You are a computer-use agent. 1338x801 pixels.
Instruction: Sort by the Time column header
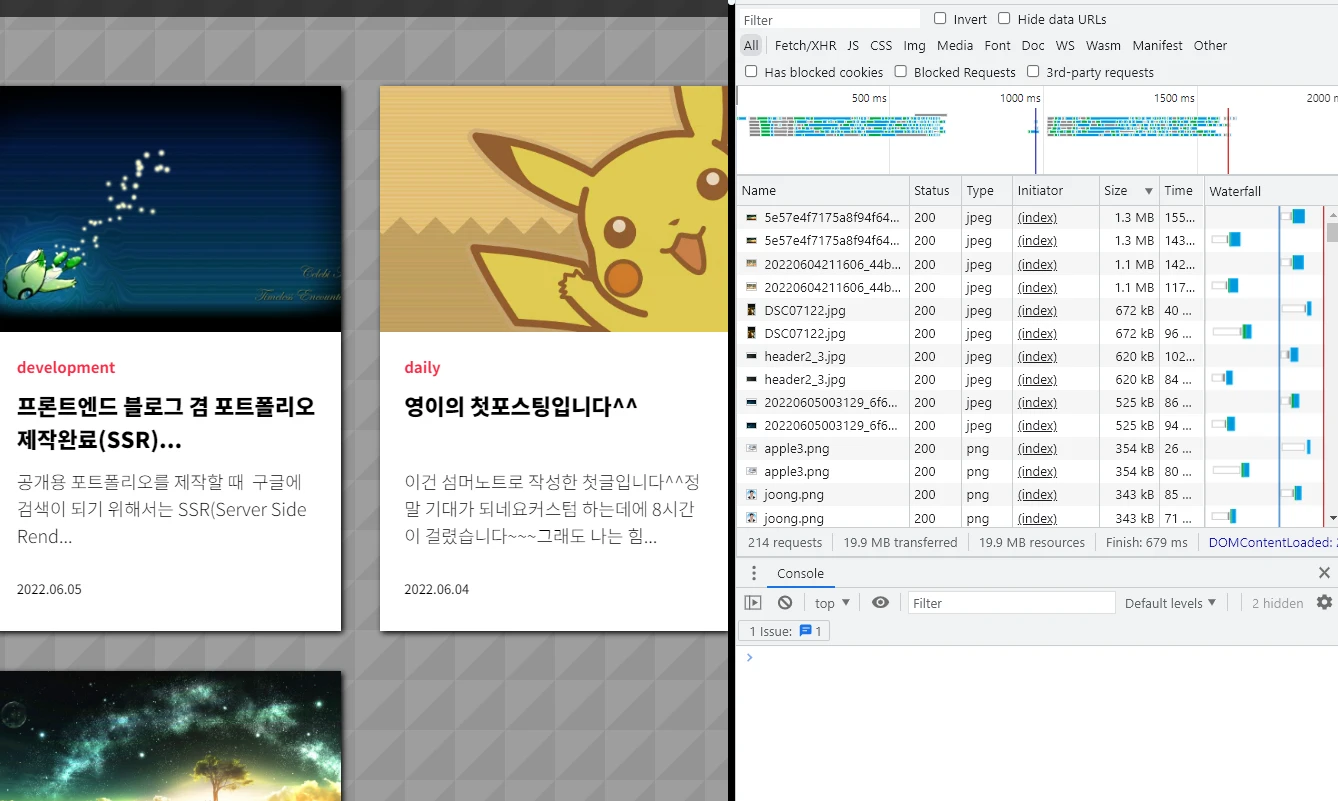coord(1180,190)
